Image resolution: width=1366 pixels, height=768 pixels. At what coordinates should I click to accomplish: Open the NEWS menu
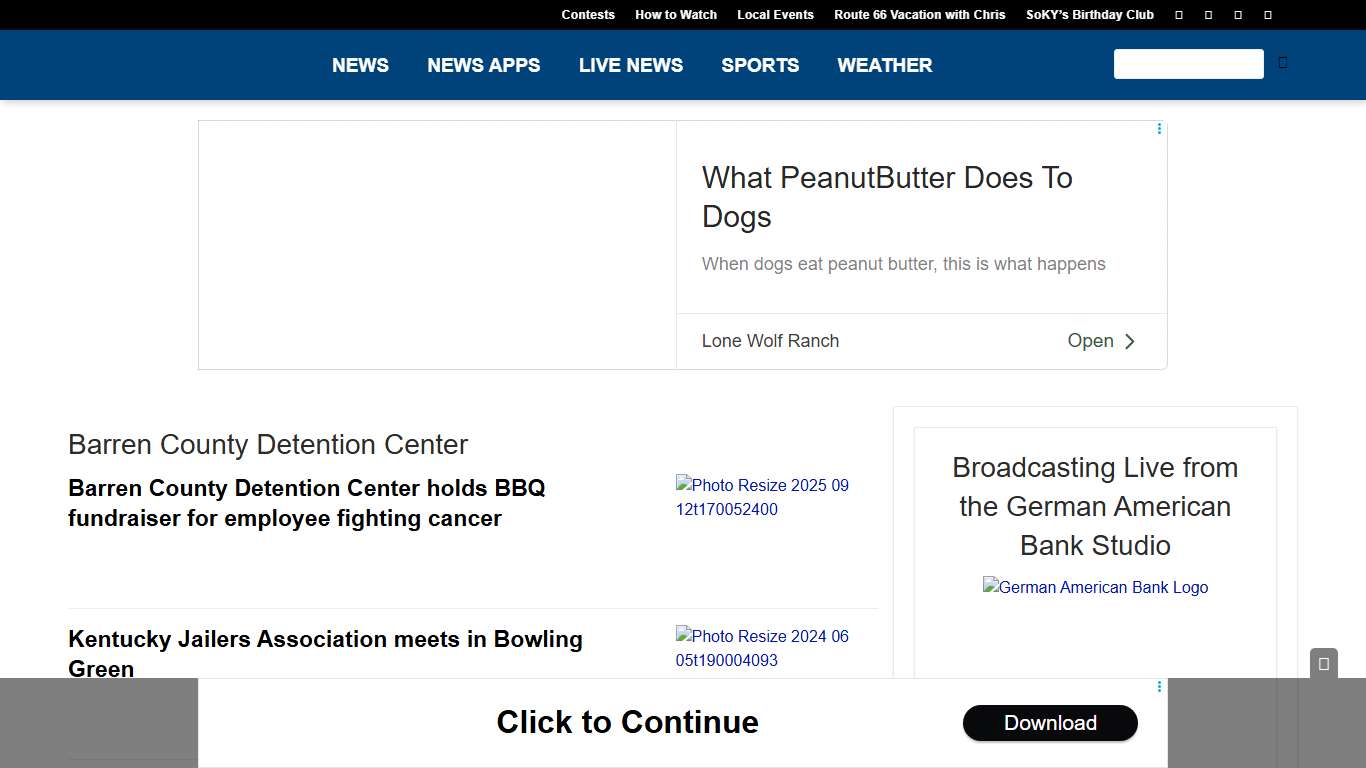(360, 65)
